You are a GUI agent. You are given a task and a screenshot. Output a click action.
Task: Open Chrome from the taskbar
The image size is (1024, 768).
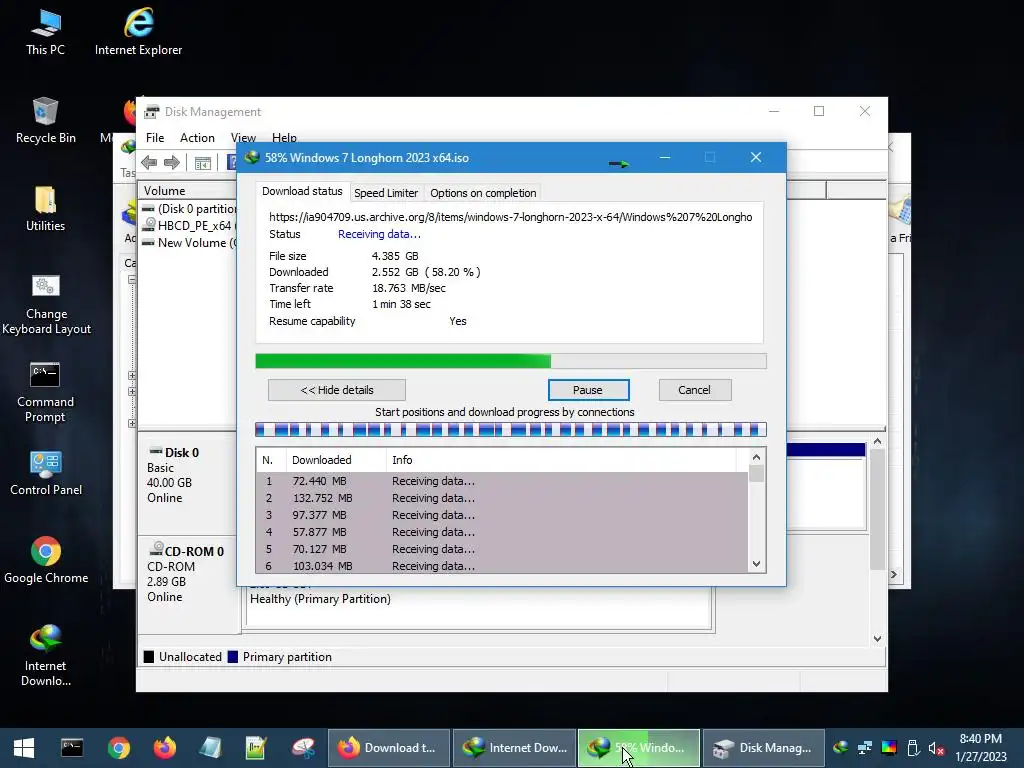coord(119,748)
